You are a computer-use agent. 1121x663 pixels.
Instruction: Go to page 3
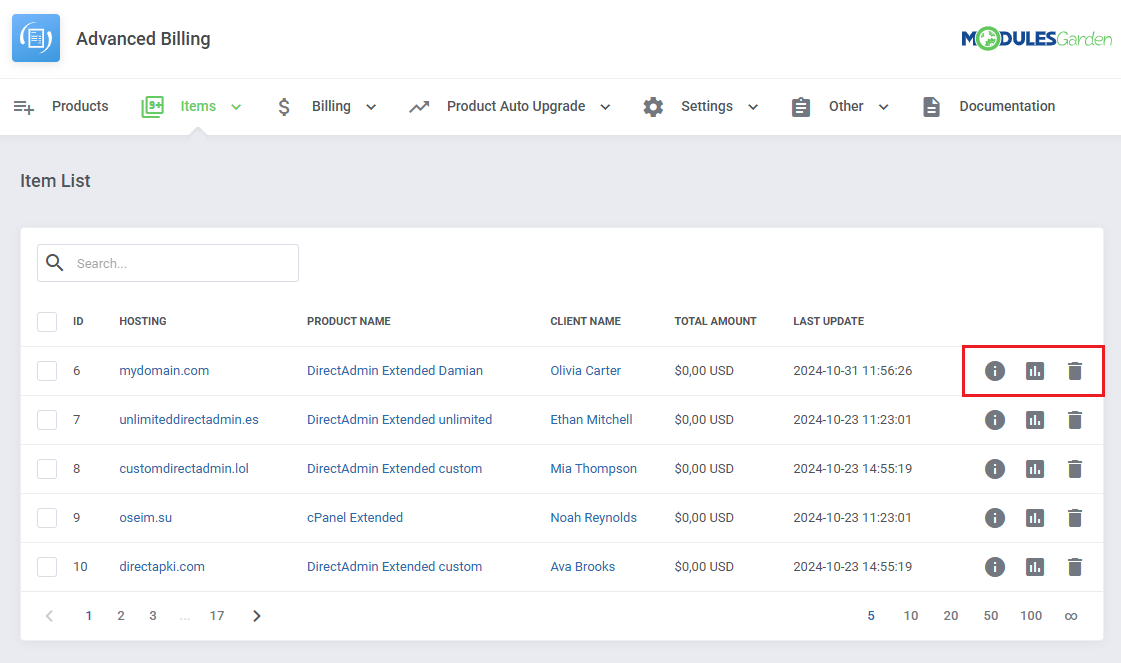tap(153, 616)
